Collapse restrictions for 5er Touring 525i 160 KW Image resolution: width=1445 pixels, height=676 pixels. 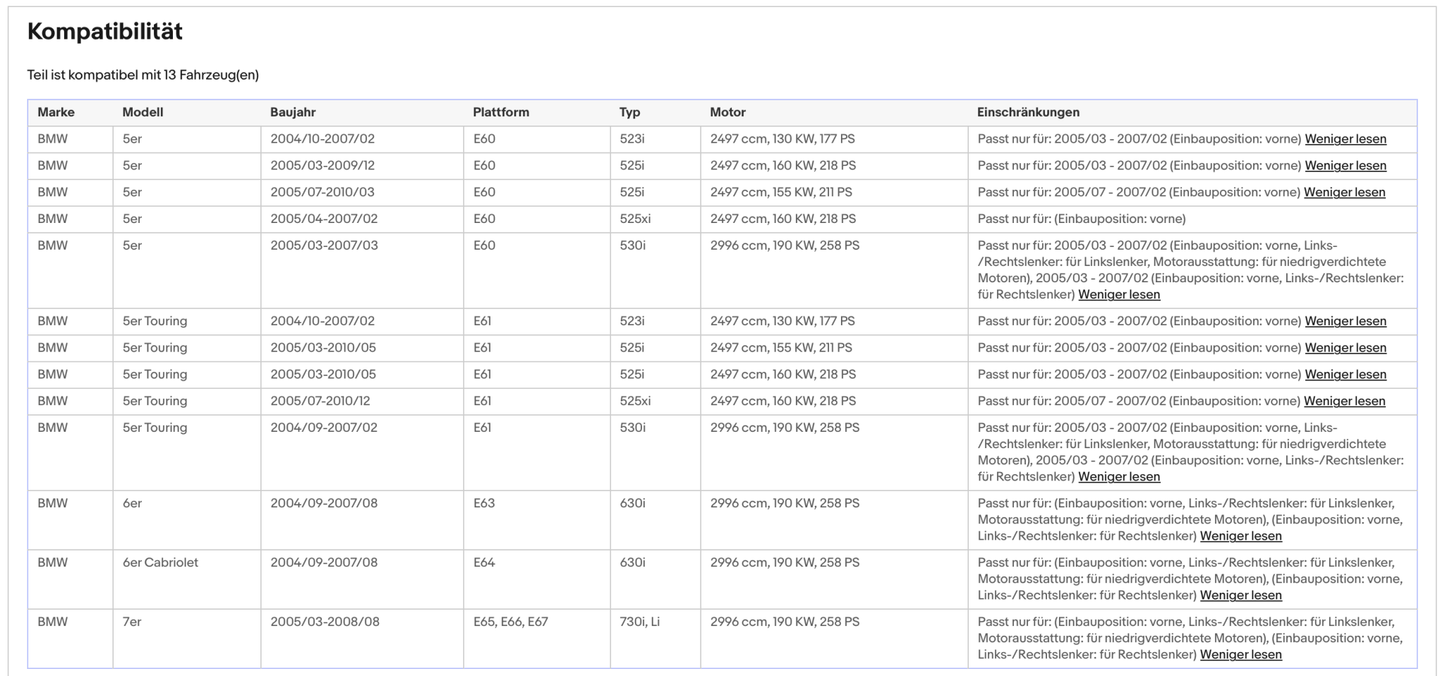1345,375
